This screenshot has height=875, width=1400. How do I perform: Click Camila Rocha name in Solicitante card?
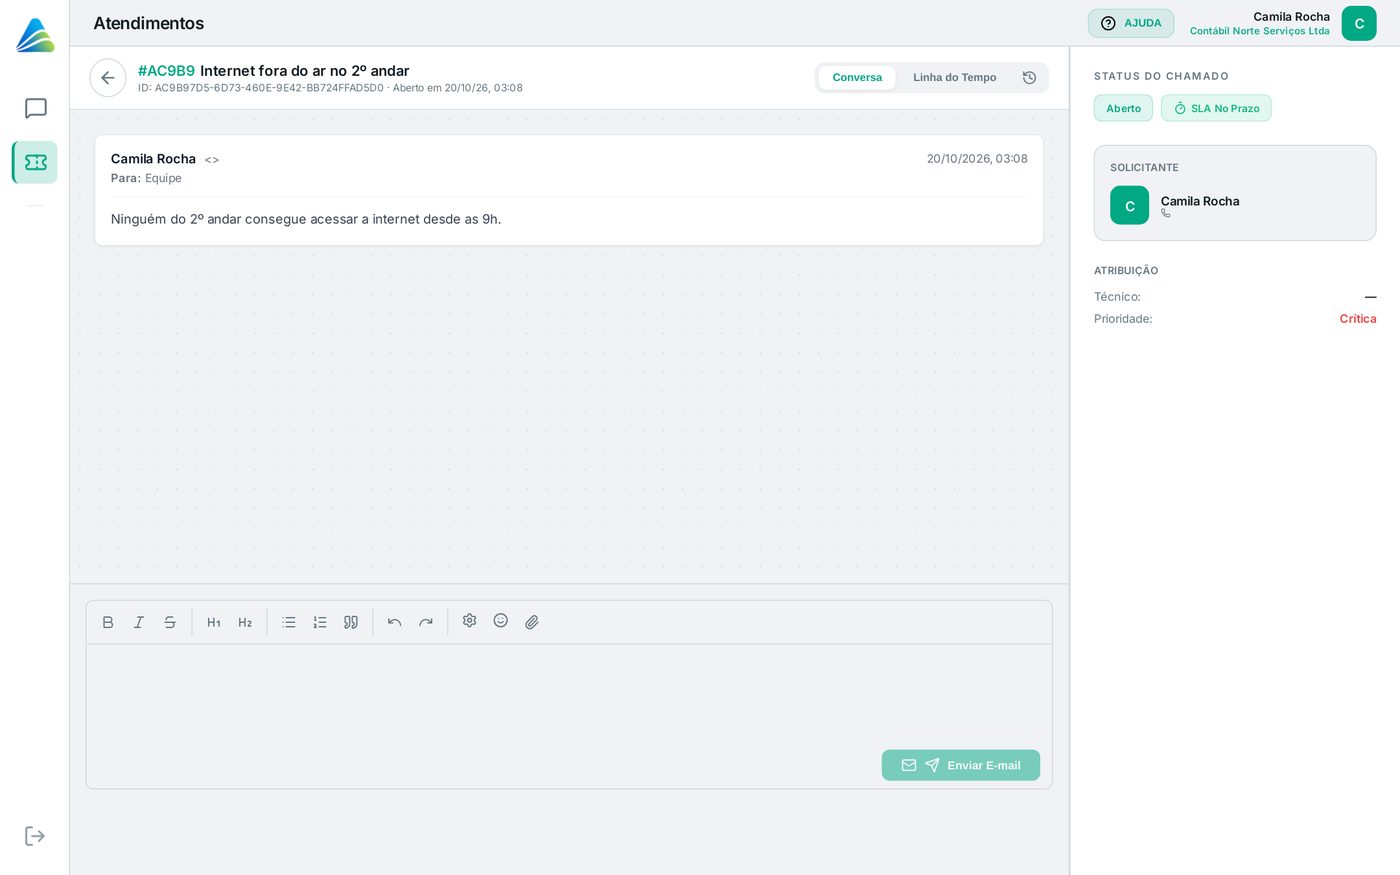tap(1200, 201)
